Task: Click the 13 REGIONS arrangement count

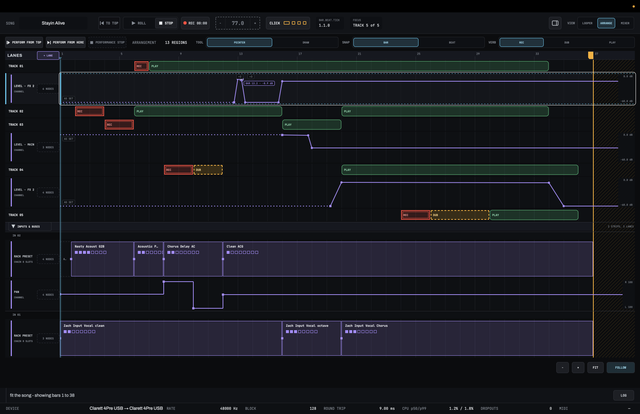Action: pyautogui.click(x=176, y=42)
